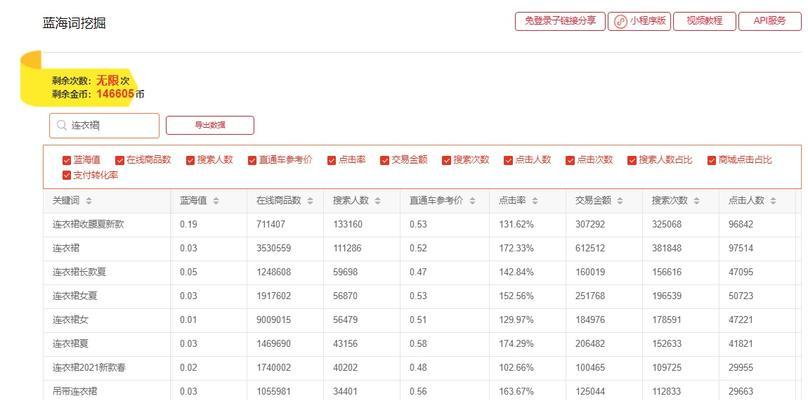Click search count cell 34401

click(345, 391)
